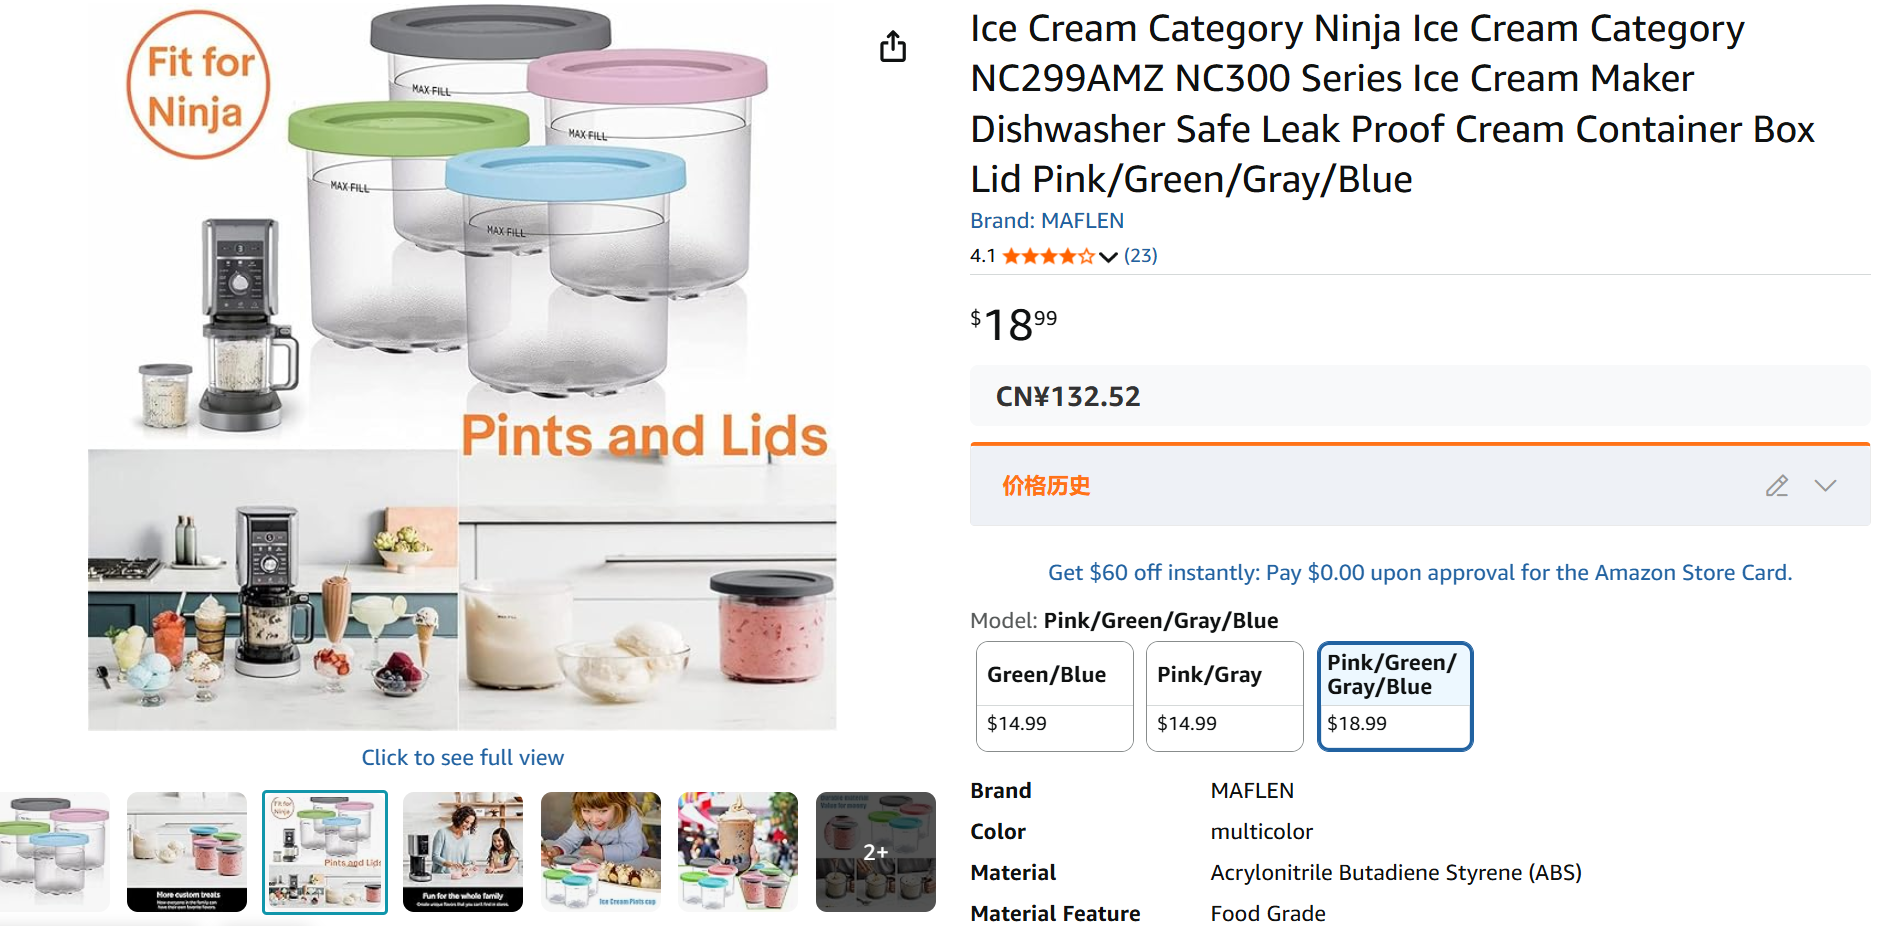Open the 2+ more images thumbnail
This screenshot has width=1888, height=926.
click(x=876, y=852)
